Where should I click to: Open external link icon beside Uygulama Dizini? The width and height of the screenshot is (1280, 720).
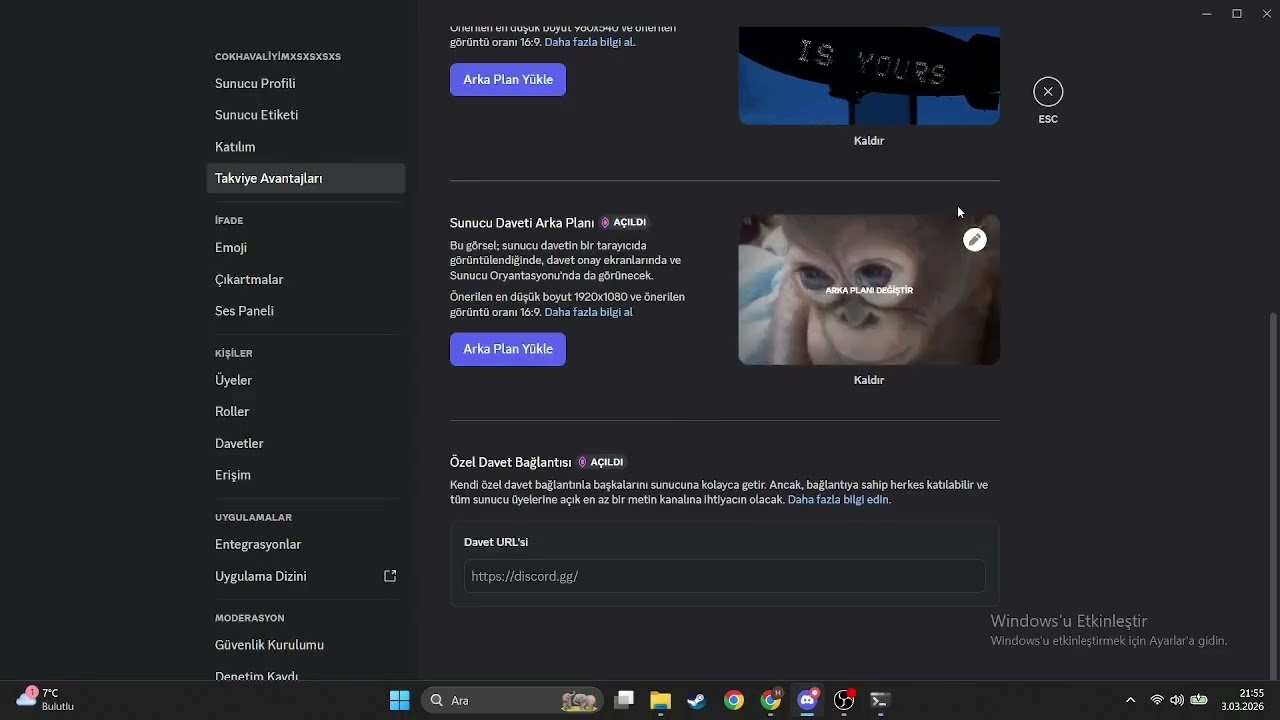tap(390, 576)
